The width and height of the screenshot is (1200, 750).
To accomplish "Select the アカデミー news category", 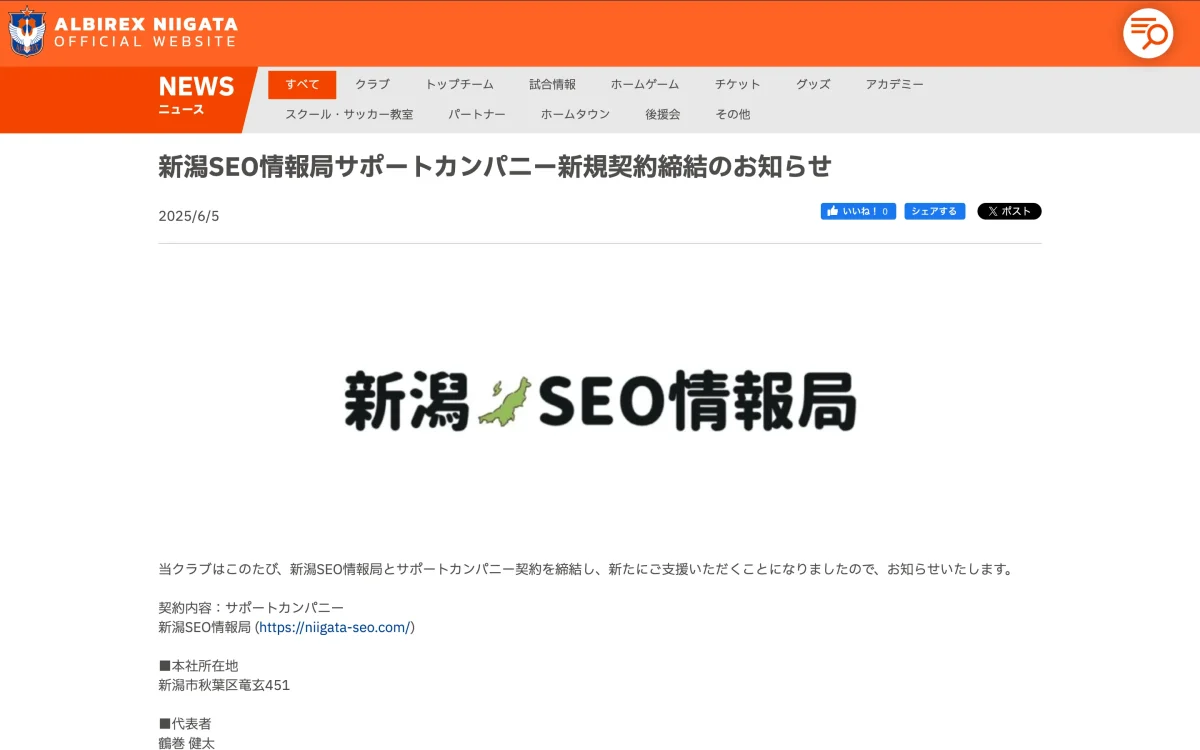I will (x=894, y=85).
